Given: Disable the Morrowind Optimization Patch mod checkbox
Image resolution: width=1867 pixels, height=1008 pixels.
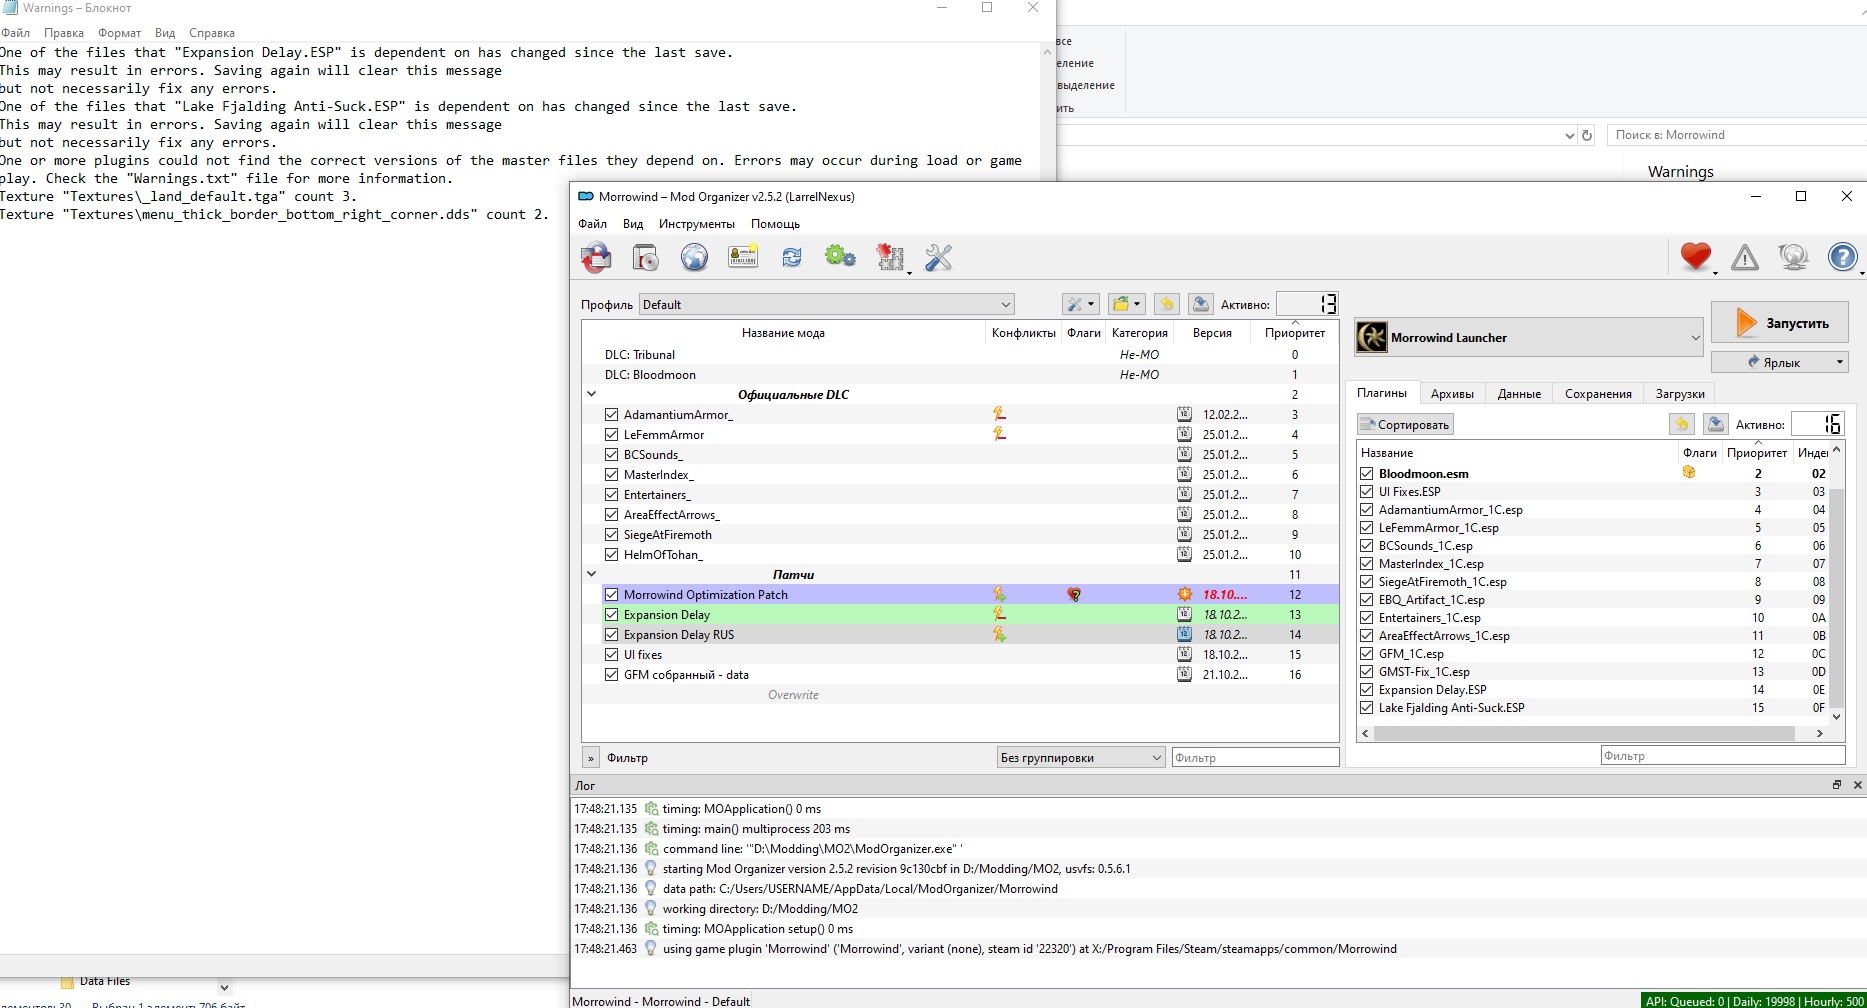Looking at the screenshot, I should point(612,594).
